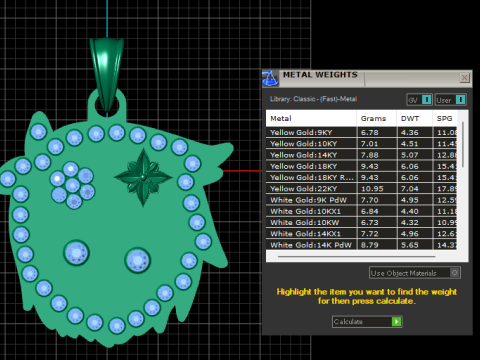Select the star flower ornament on pendant
Screen dimensions: 480x360
tap(143, 177)
